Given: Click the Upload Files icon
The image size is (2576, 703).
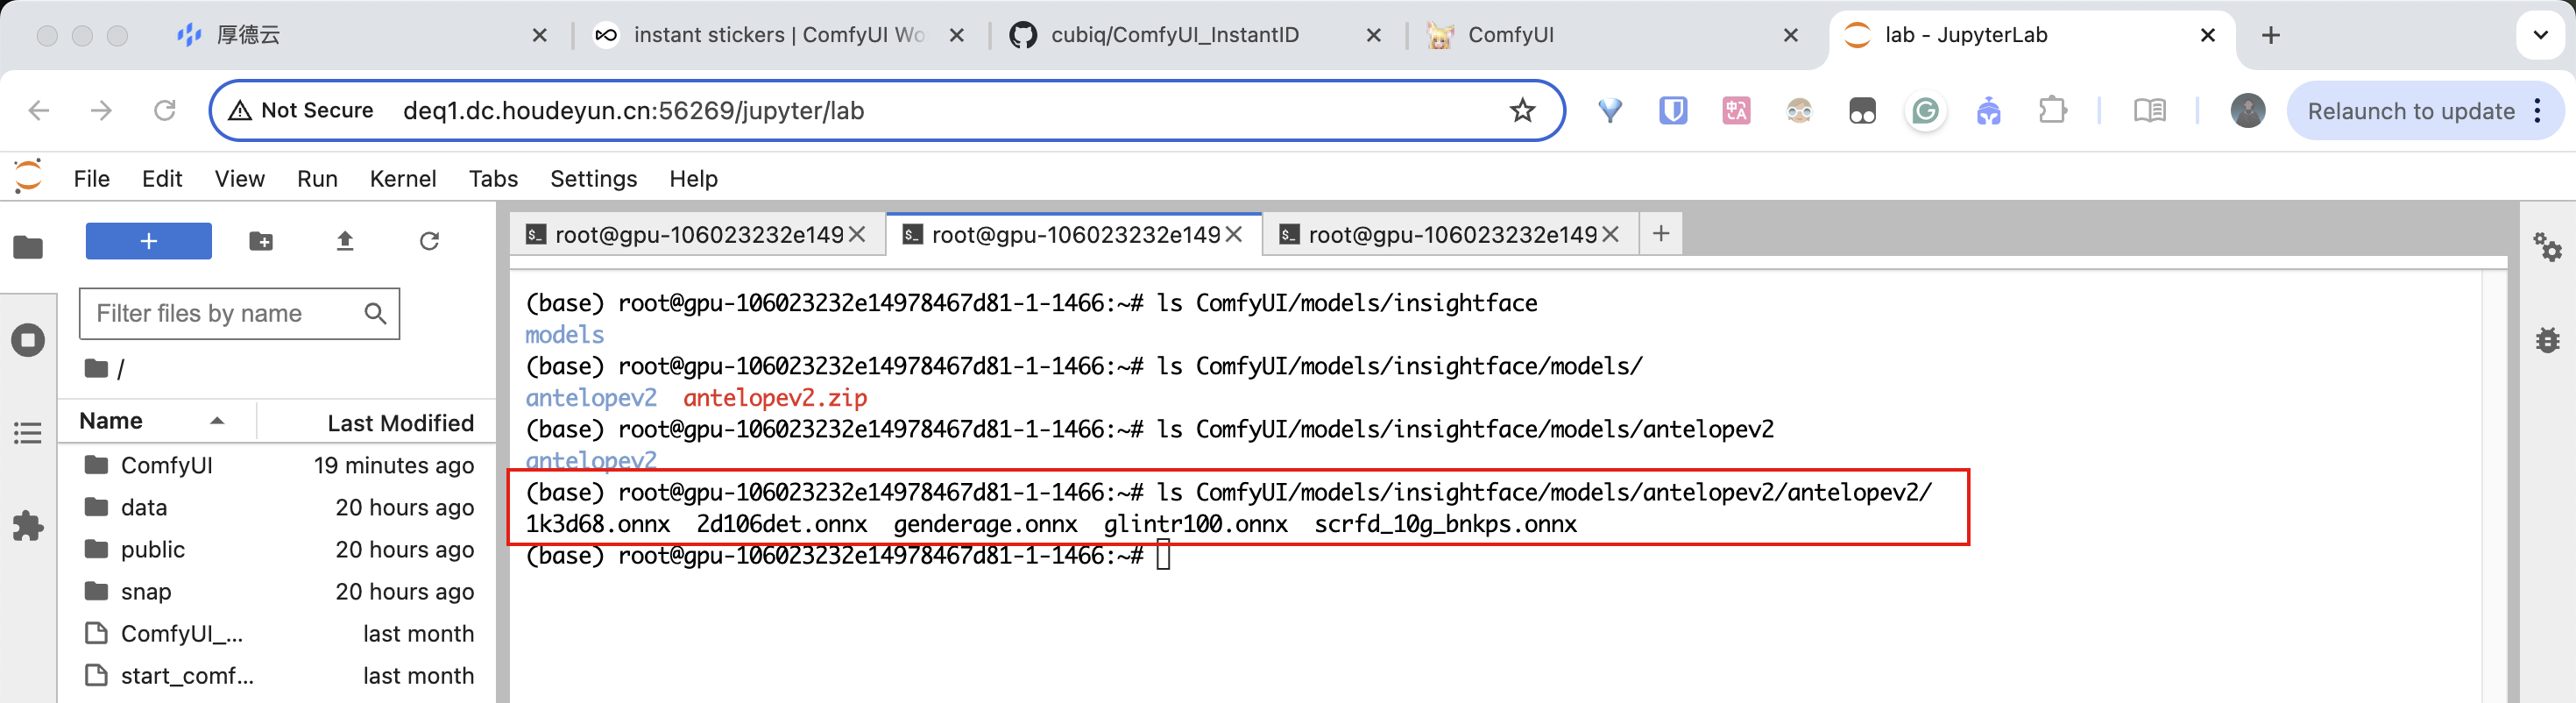Looking at the screenshot, I should point(345,241).
